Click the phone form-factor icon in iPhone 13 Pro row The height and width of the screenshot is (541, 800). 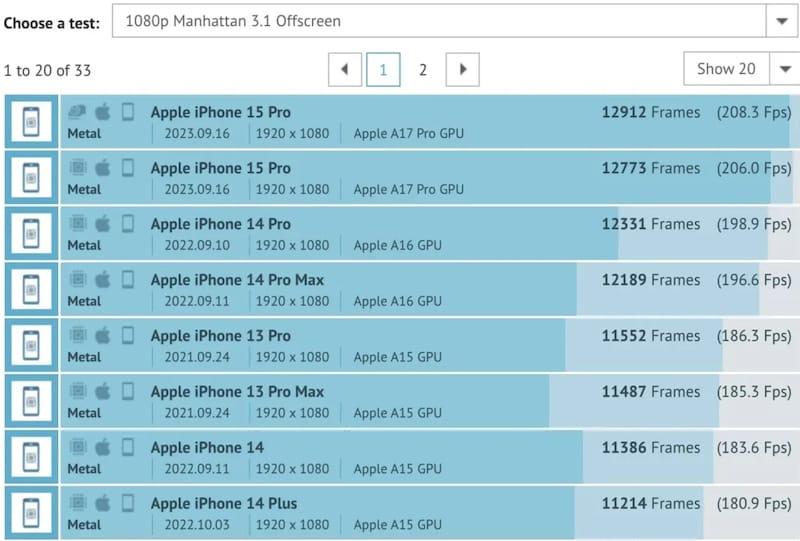click(128, 335)
